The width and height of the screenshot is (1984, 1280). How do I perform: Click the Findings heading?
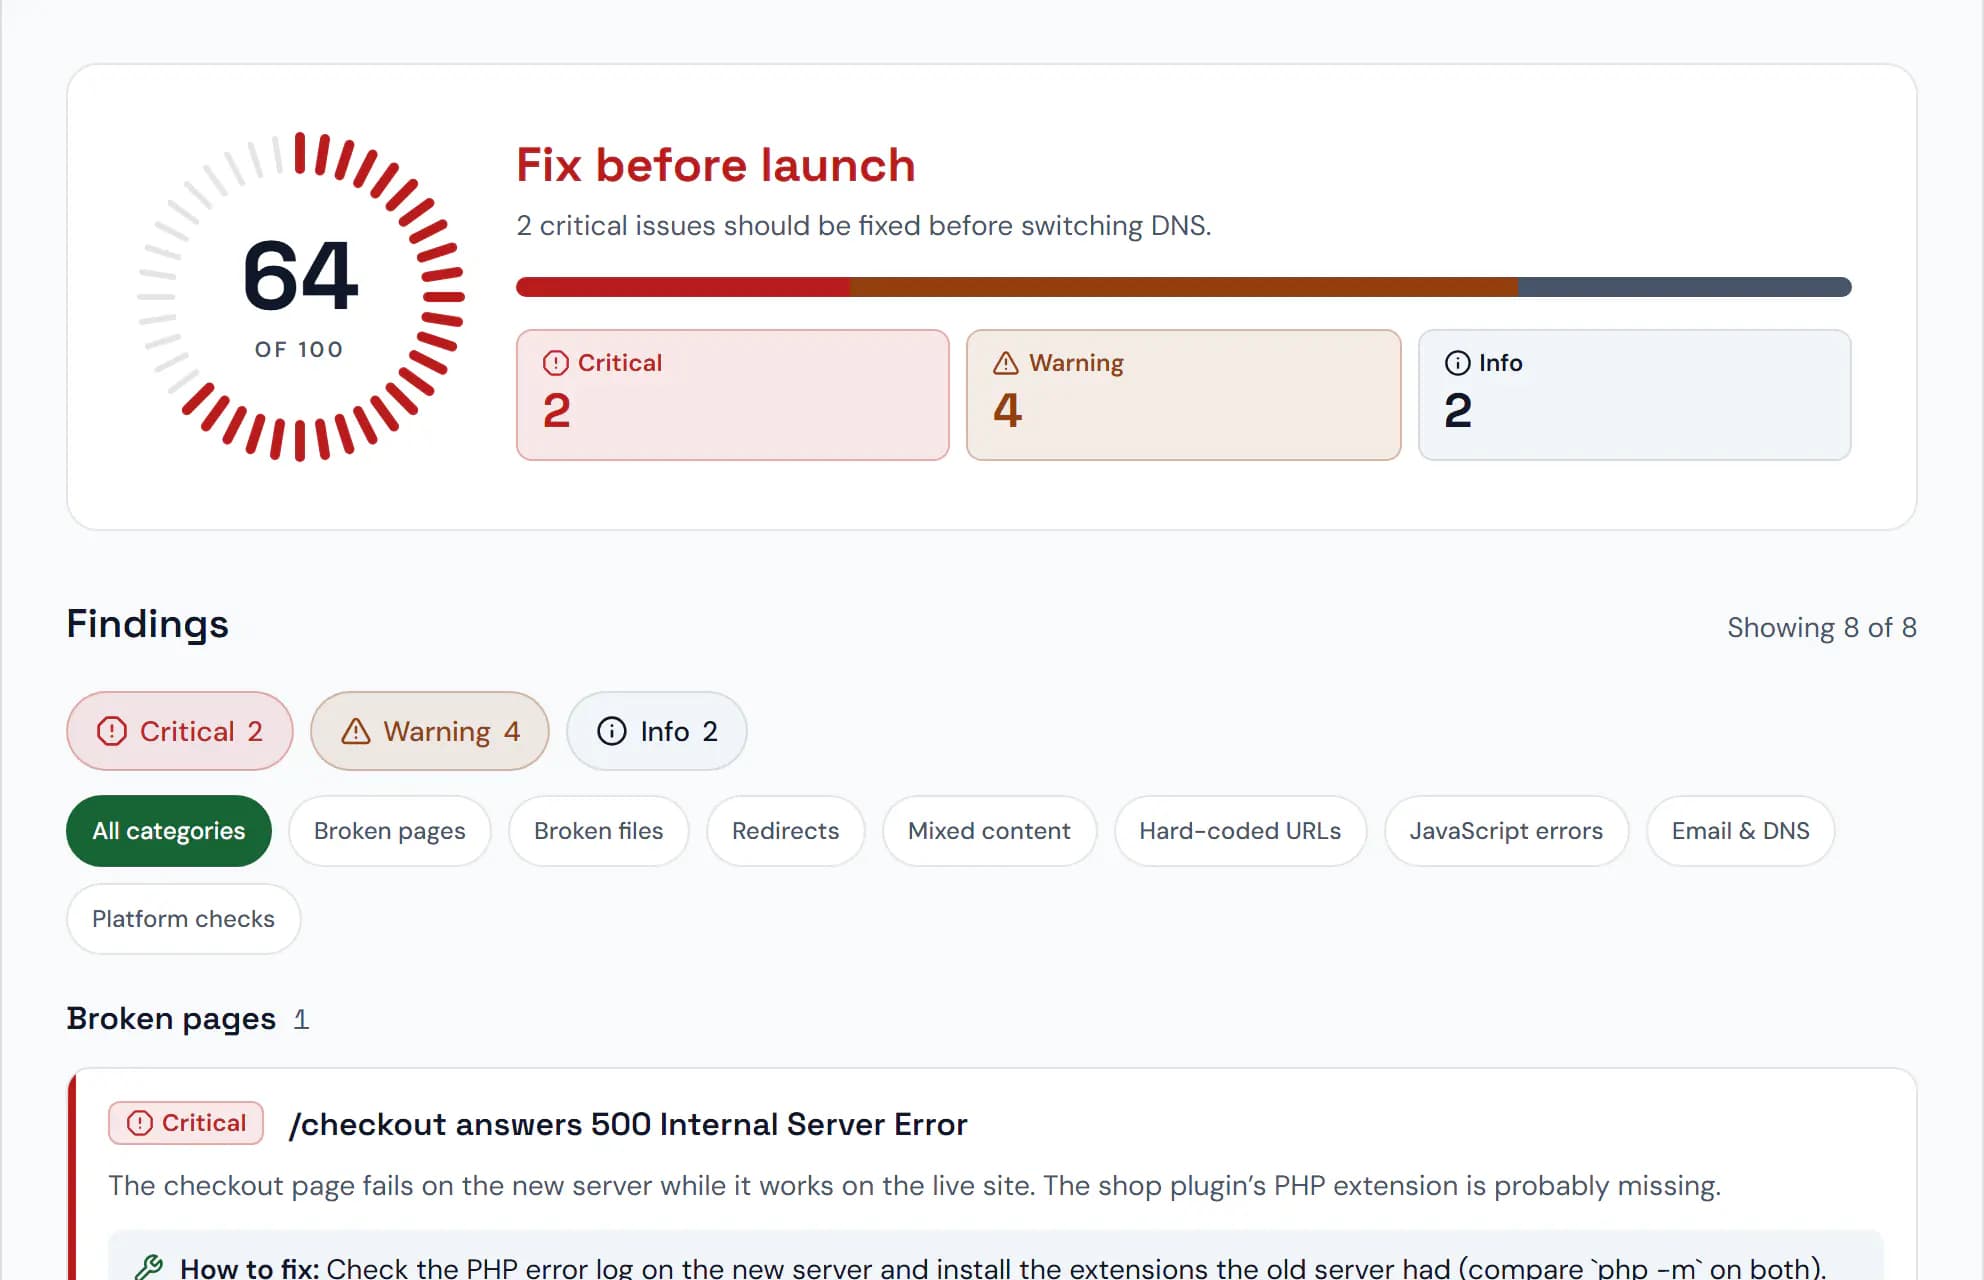click(148, 624)
